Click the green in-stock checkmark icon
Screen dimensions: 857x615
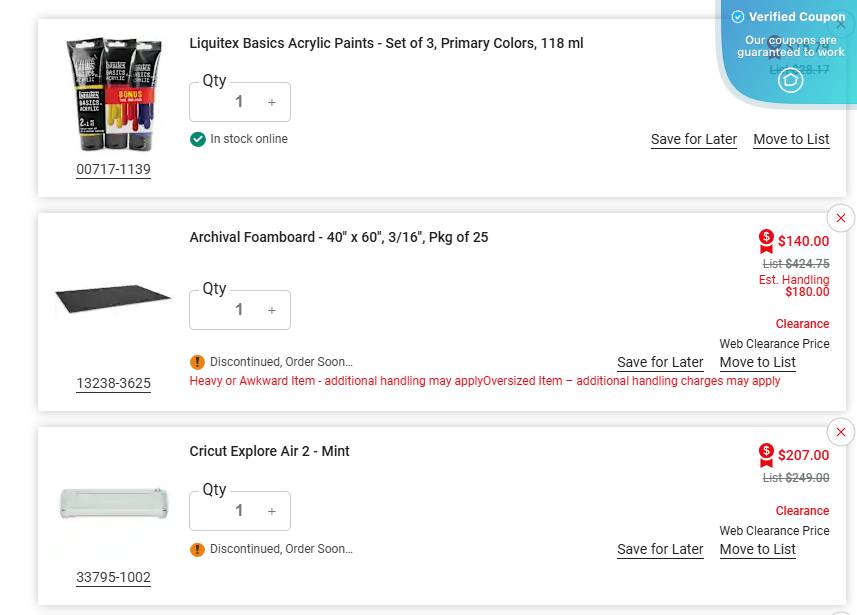point(198,139)
